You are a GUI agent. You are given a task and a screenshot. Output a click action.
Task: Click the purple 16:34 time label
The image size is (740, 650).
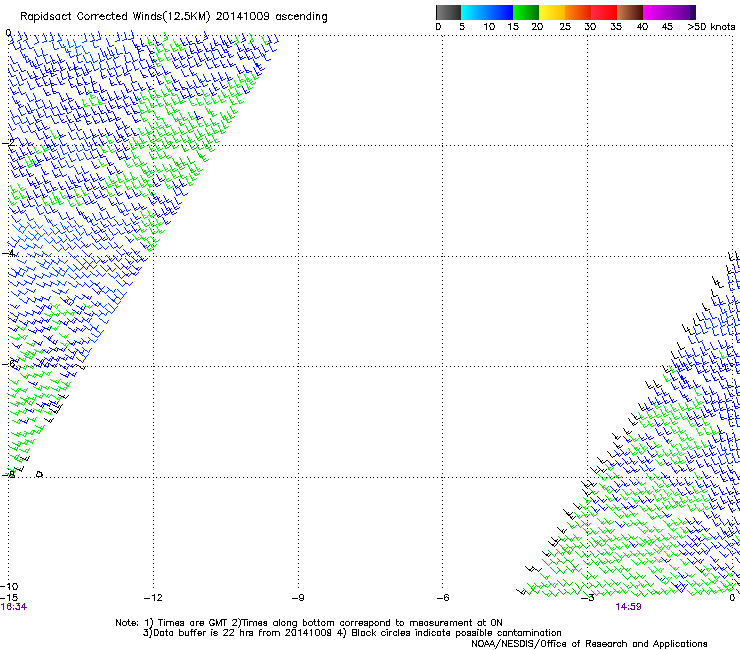point(14,607)
